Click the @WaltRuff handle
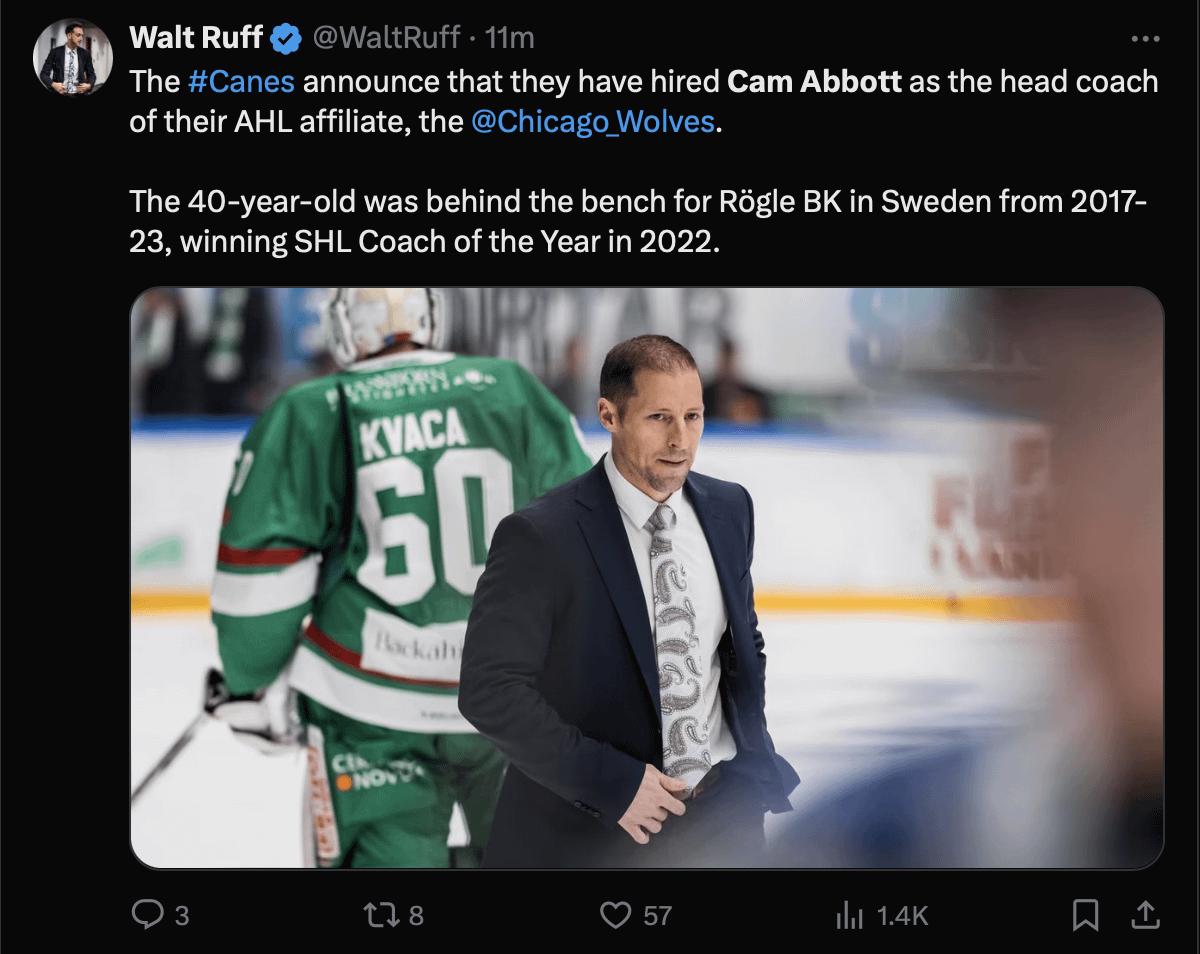Viewport: 1200px width, 954px height. 388,38
